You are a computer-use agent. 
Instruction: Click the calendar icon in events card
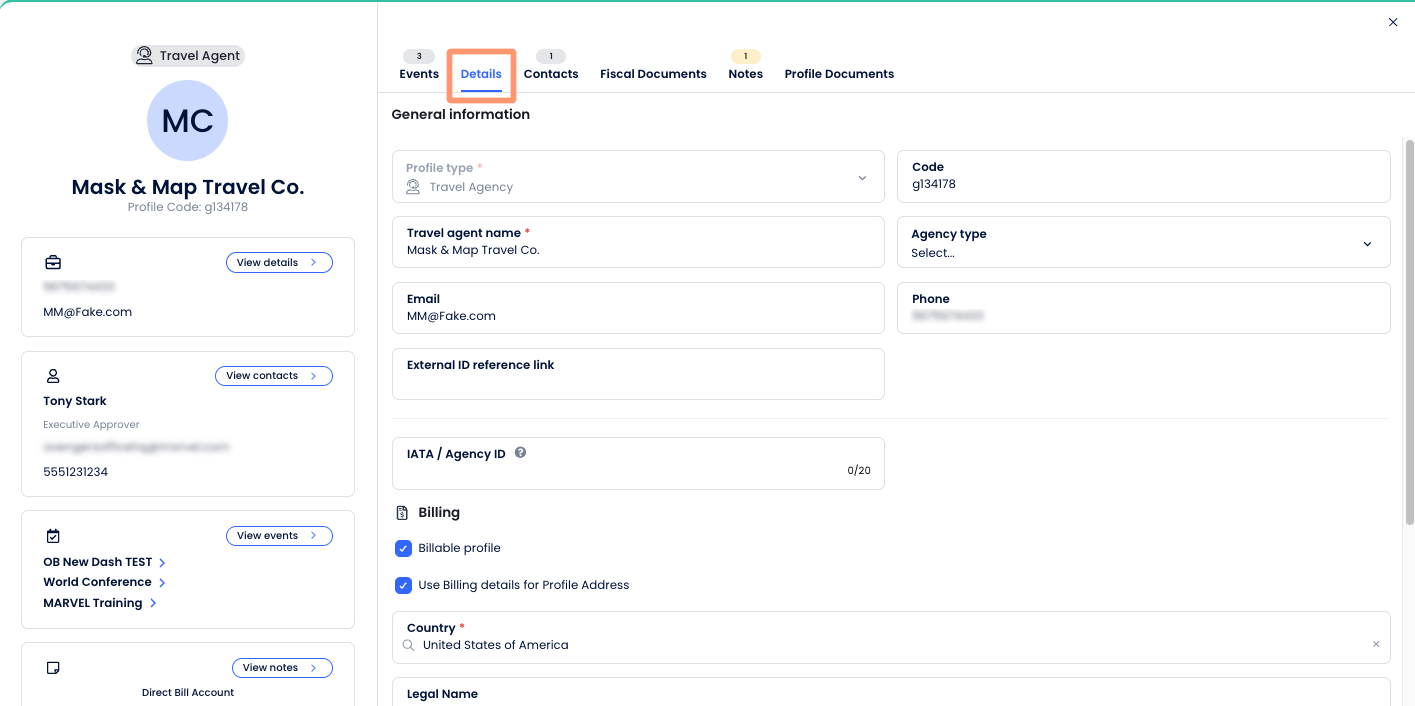(x=53, y=536)
